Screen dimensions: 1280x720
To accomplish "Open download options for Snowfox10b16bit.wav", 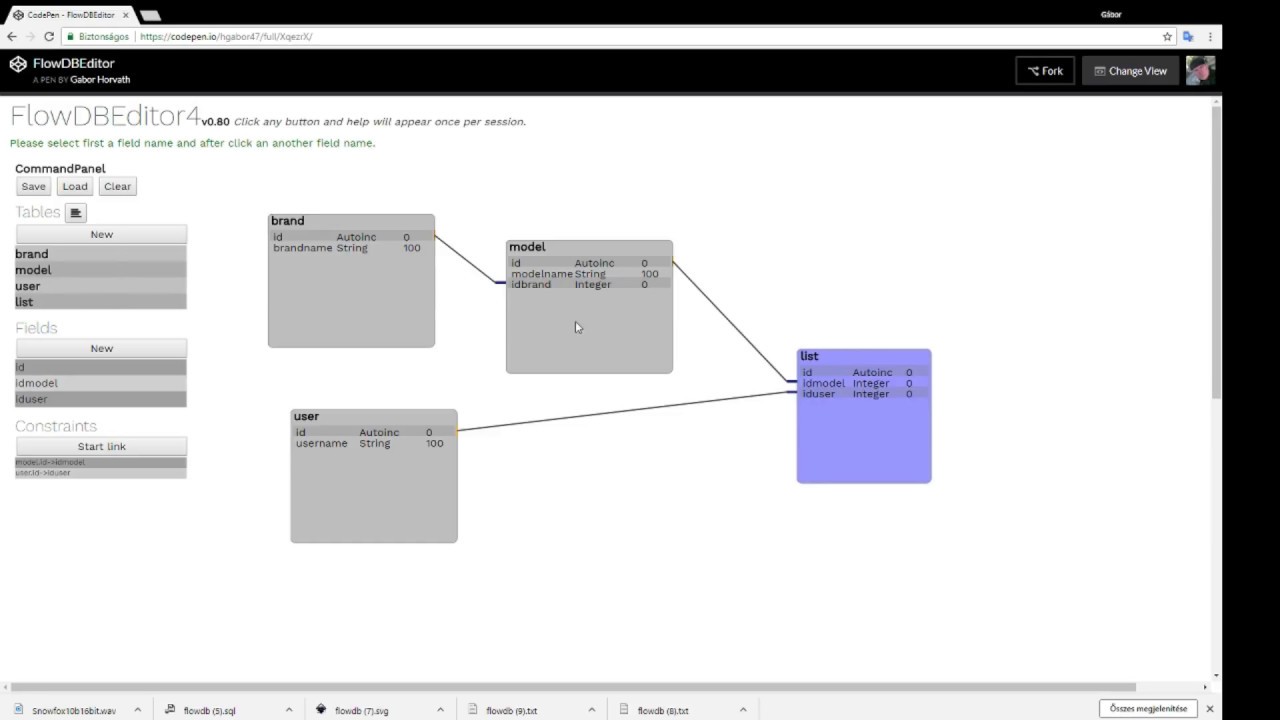I will (x=137, y=710).
